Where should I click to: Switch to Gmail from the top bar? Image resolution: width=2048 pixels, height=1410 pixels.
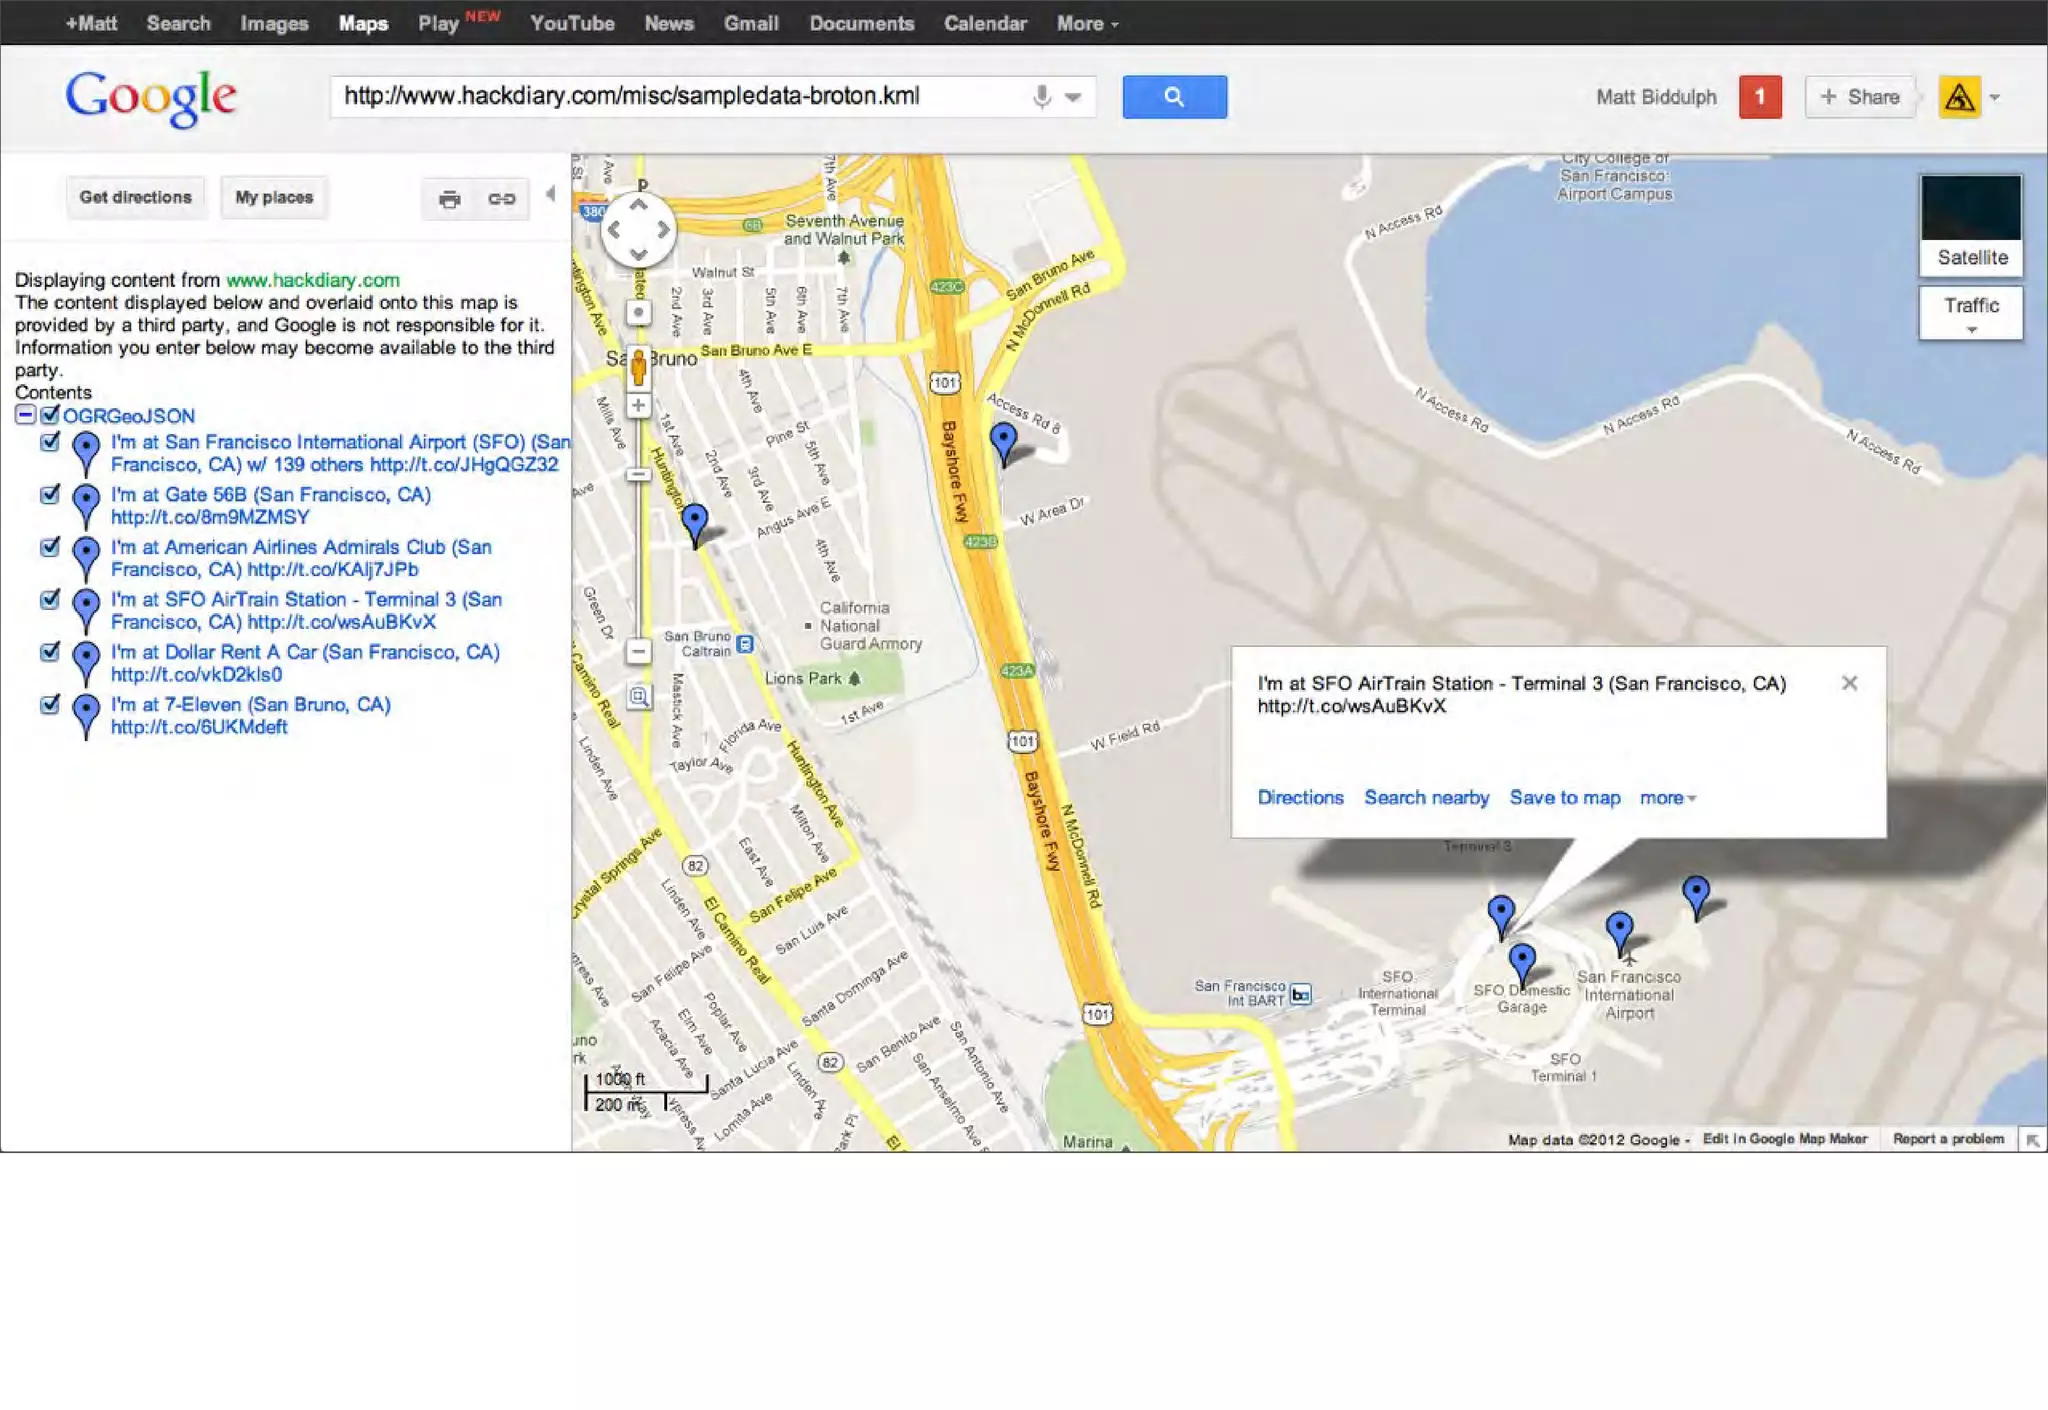click(x=750, y=23)
